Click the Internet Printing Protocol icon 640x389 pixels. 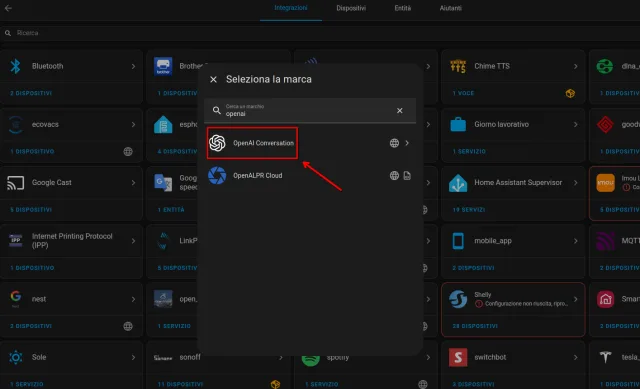point(16,240)
